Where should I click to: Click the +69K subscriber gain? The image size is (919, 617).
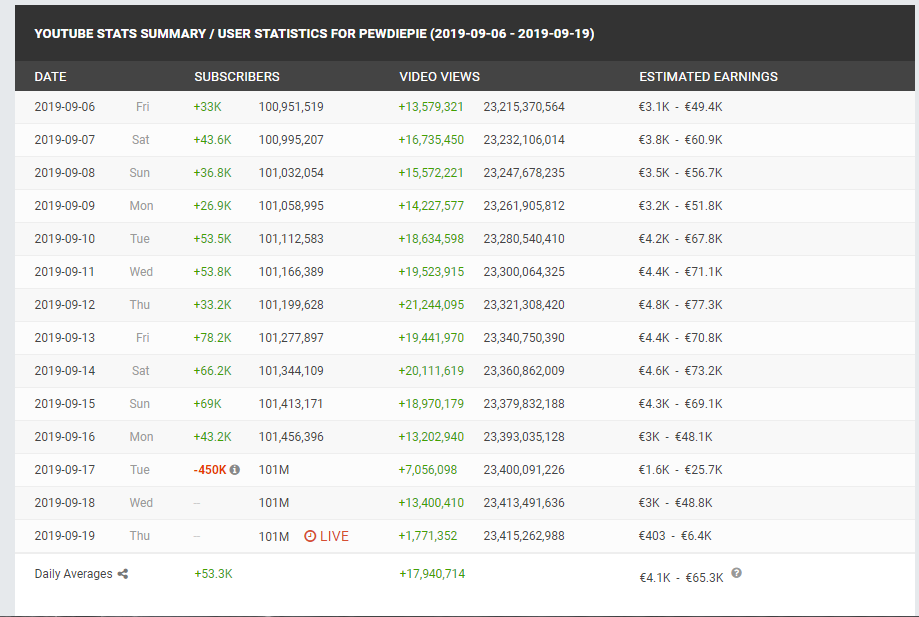tap(207, 404)
